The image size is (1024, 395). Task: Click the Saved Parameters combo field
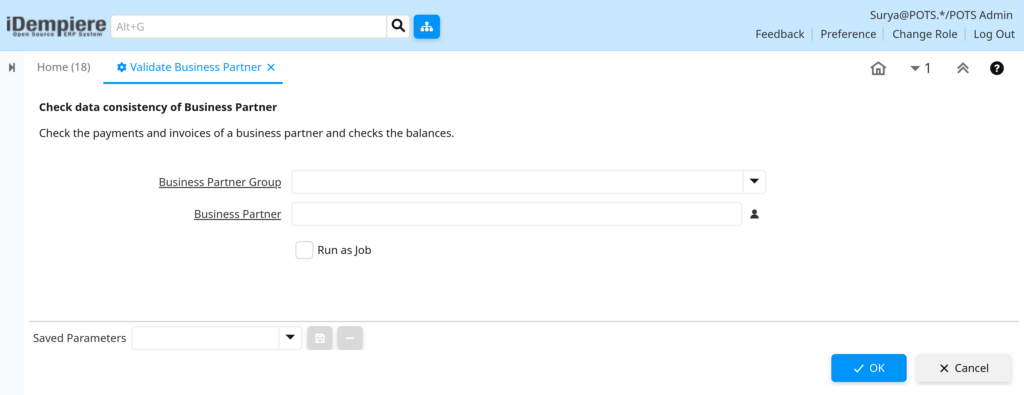pyautogui.click(x=205, y=338)
